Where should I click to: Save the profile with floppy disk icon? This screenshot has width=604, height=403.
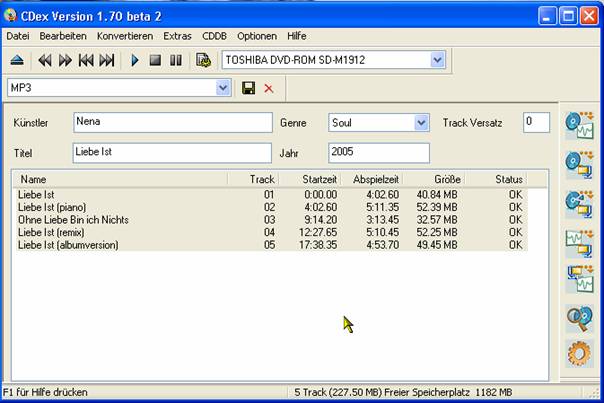(x=248, y=88)
